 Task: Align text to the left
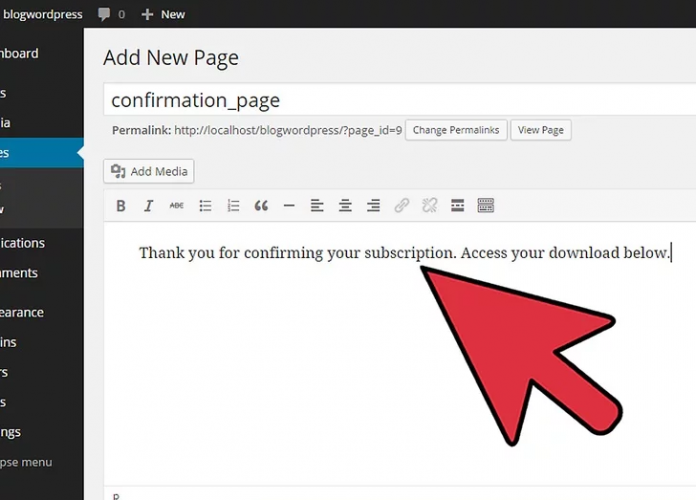317,206
